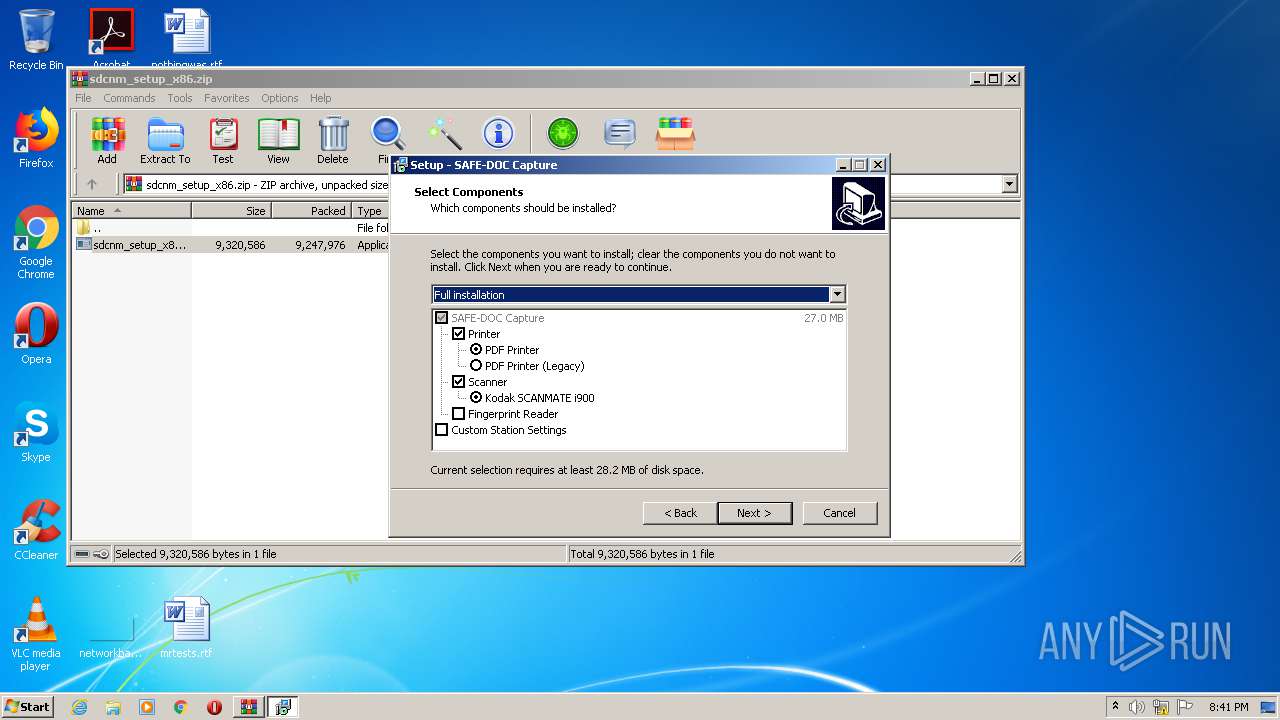Click the Next > button
Viewport: 1280px width, 720px height.
tap(755, 513)
